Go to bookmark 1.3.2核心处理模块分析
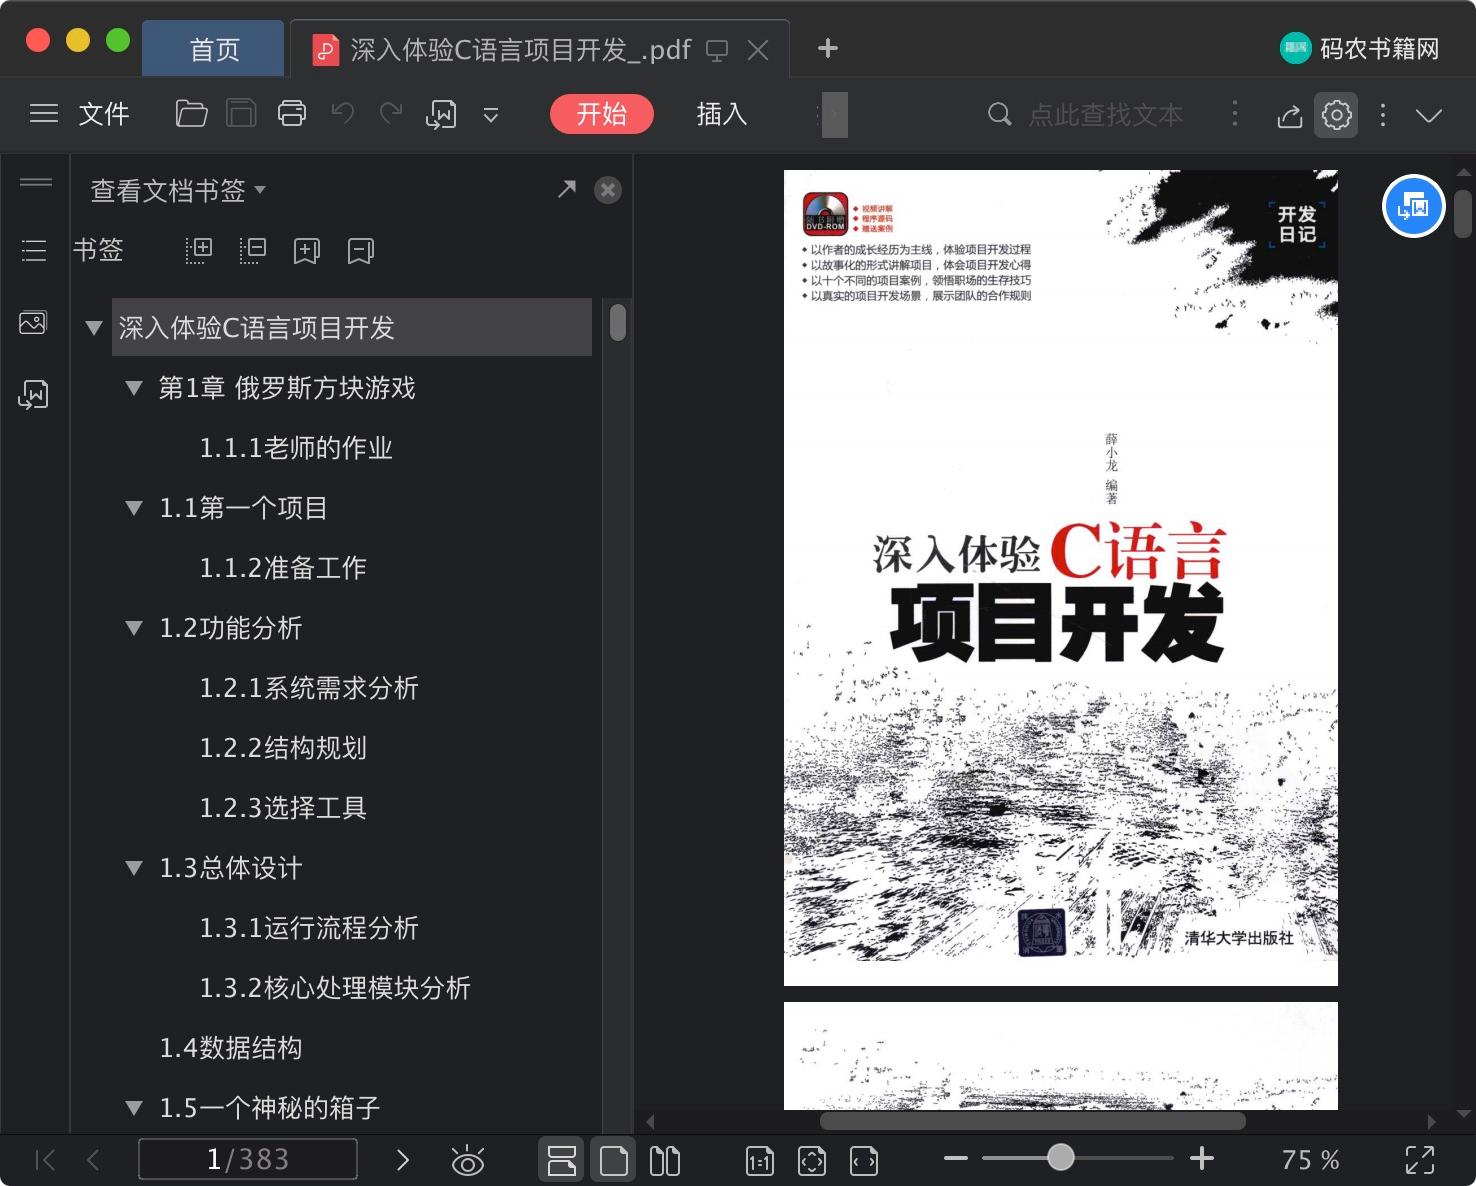1476x1186 pixels. coord(335,988)
